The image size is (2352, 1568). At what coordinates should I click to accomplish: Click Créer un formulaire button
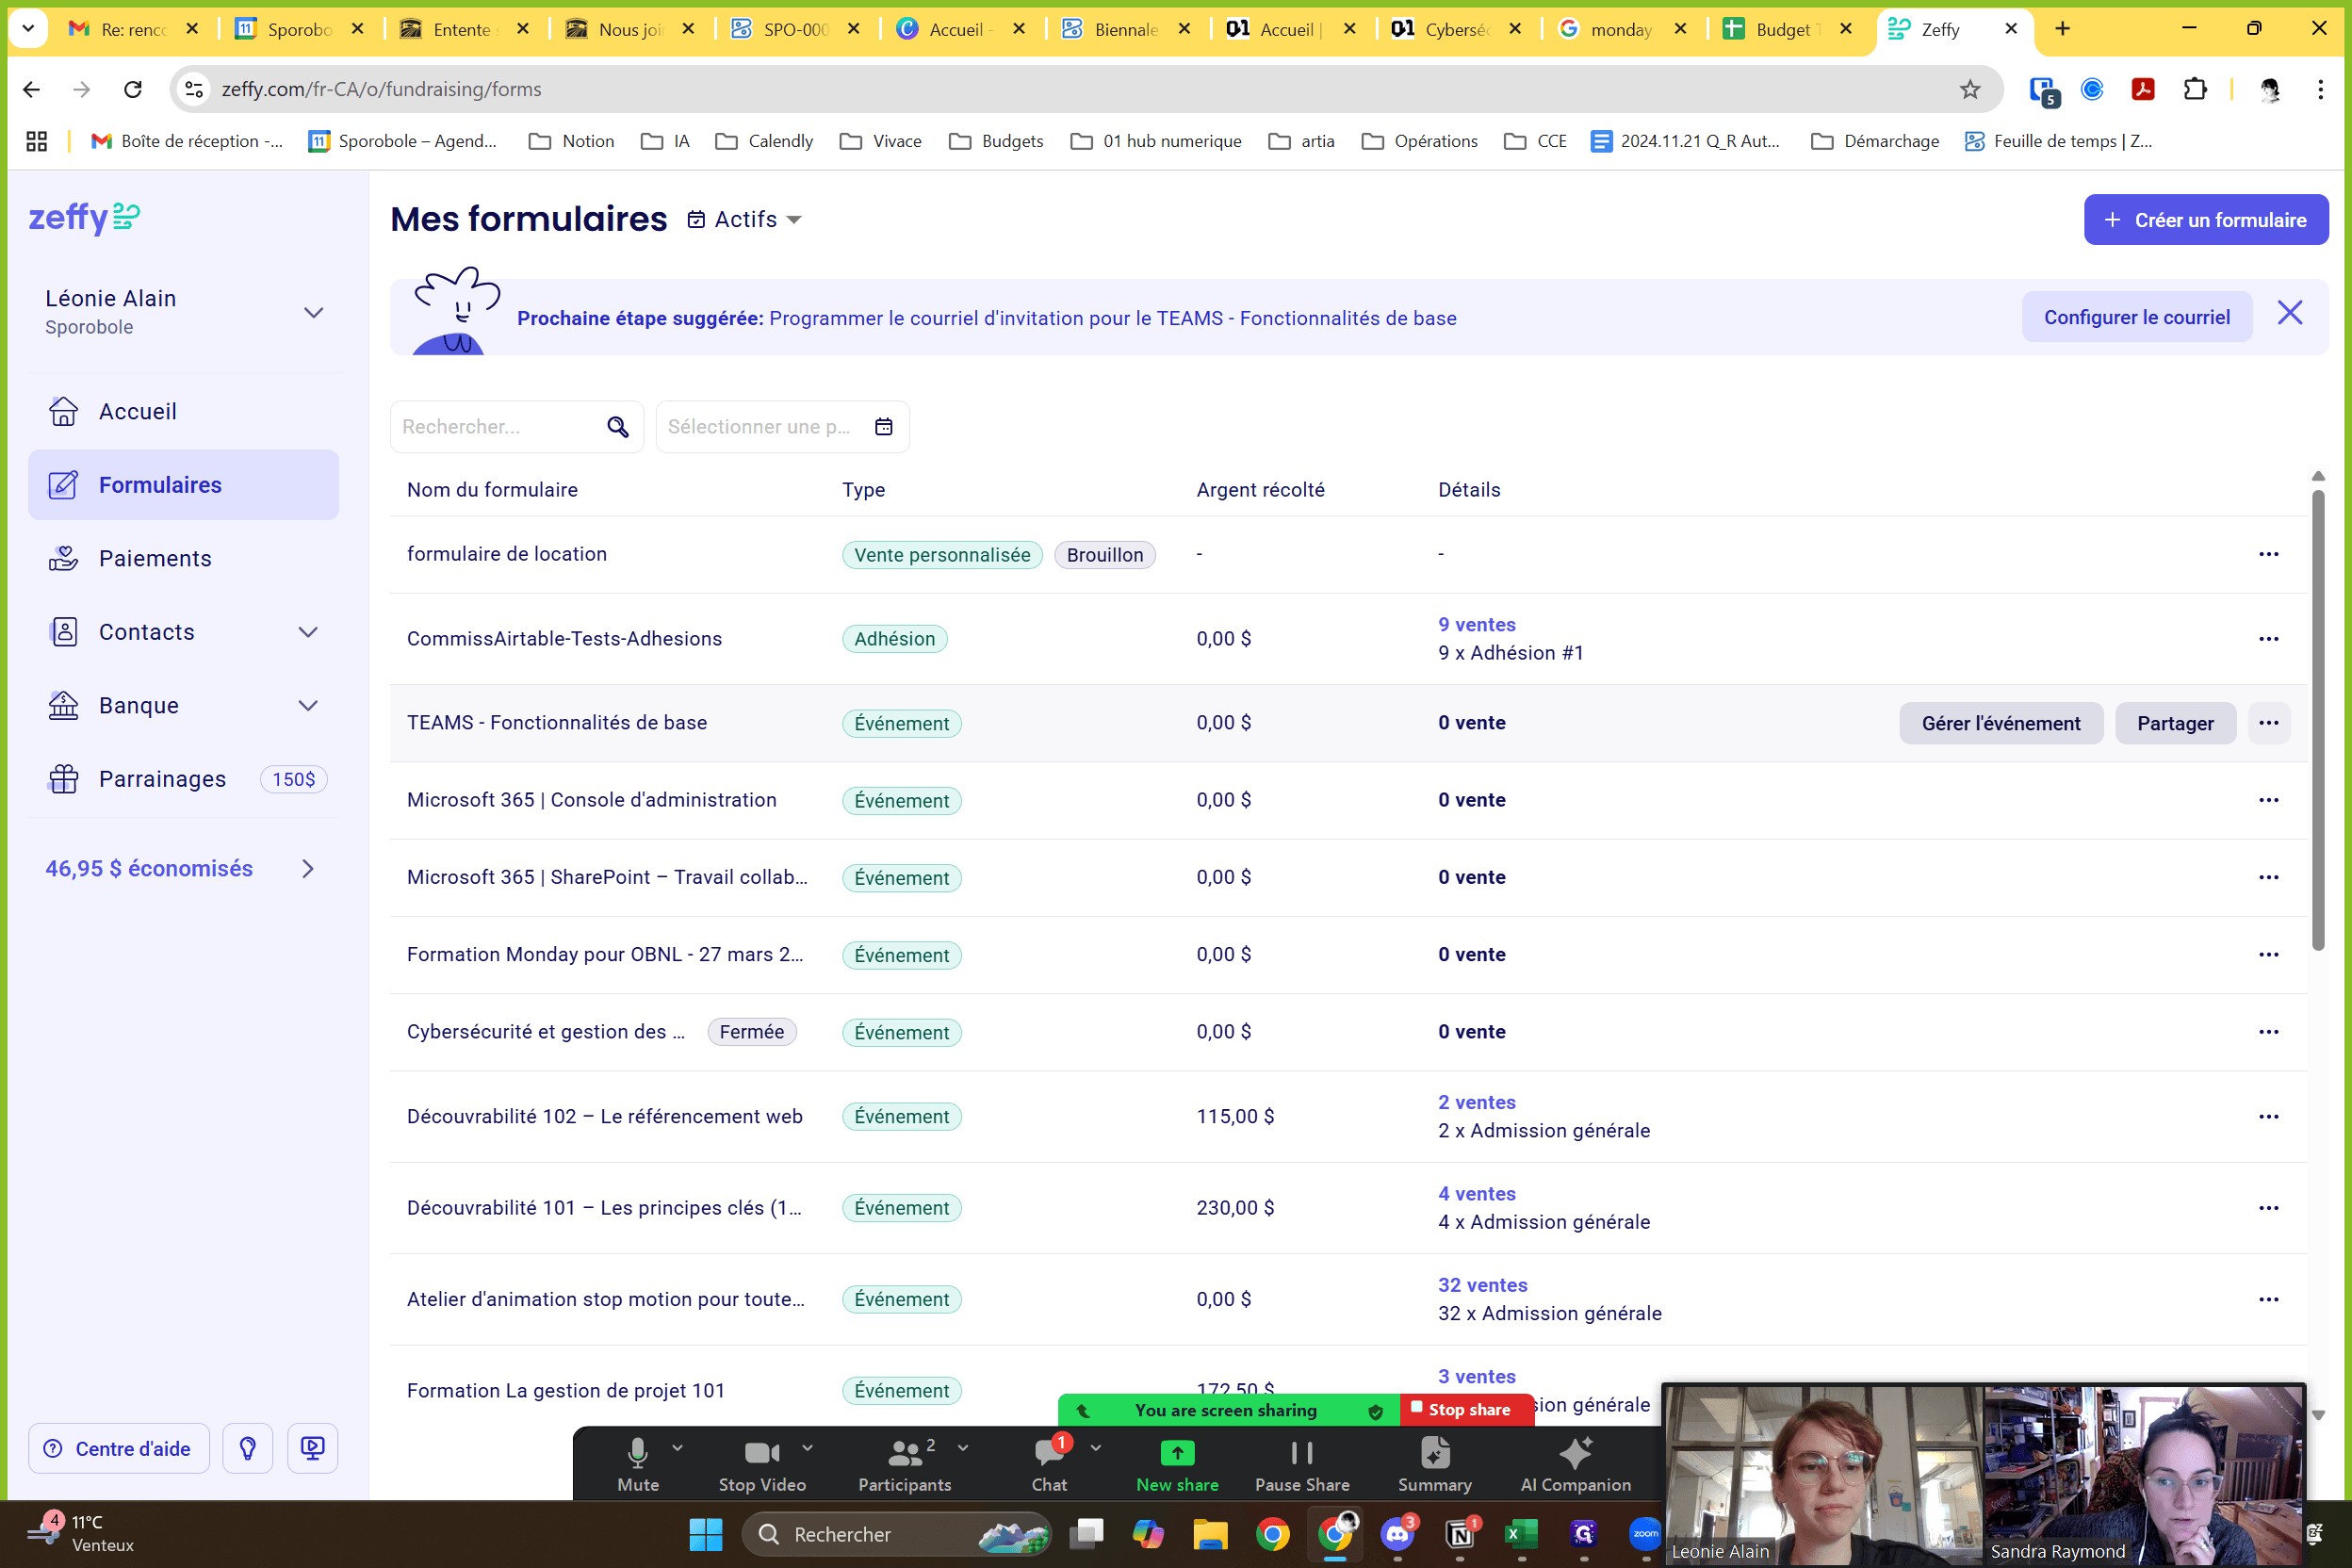(x=2205, y=219)
